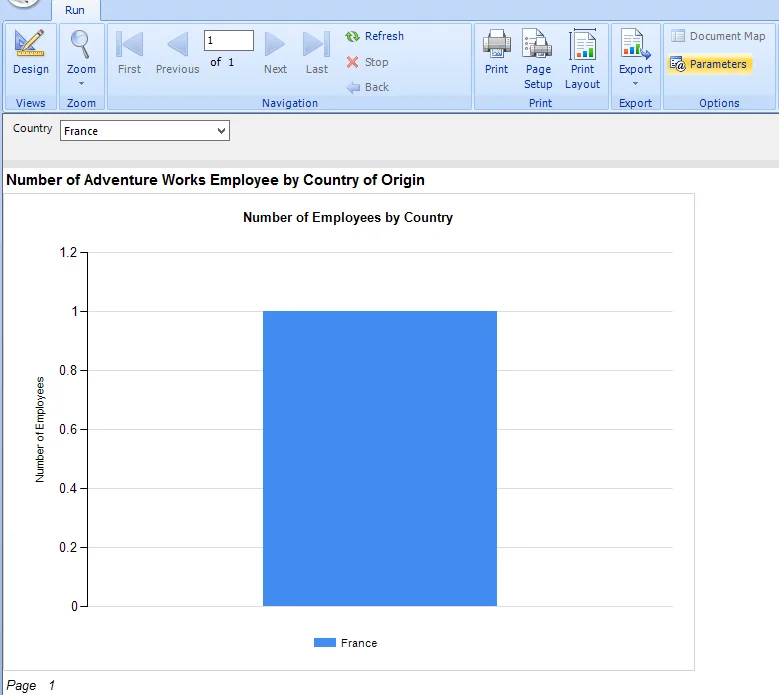The image size is (779, 695).
Task: Click the Page 1 footer text
Action: (x=30, y=686)
